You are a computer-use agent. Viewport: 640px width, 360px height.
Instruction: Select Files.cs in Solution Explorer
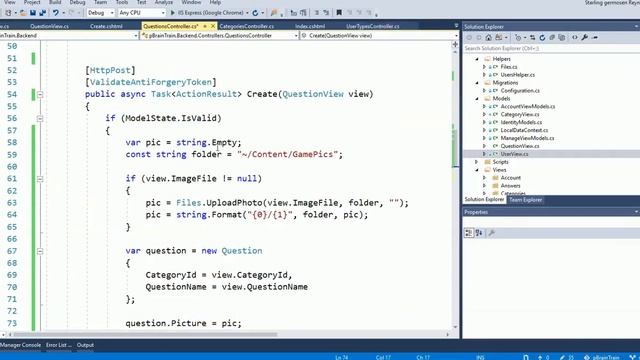509,67
